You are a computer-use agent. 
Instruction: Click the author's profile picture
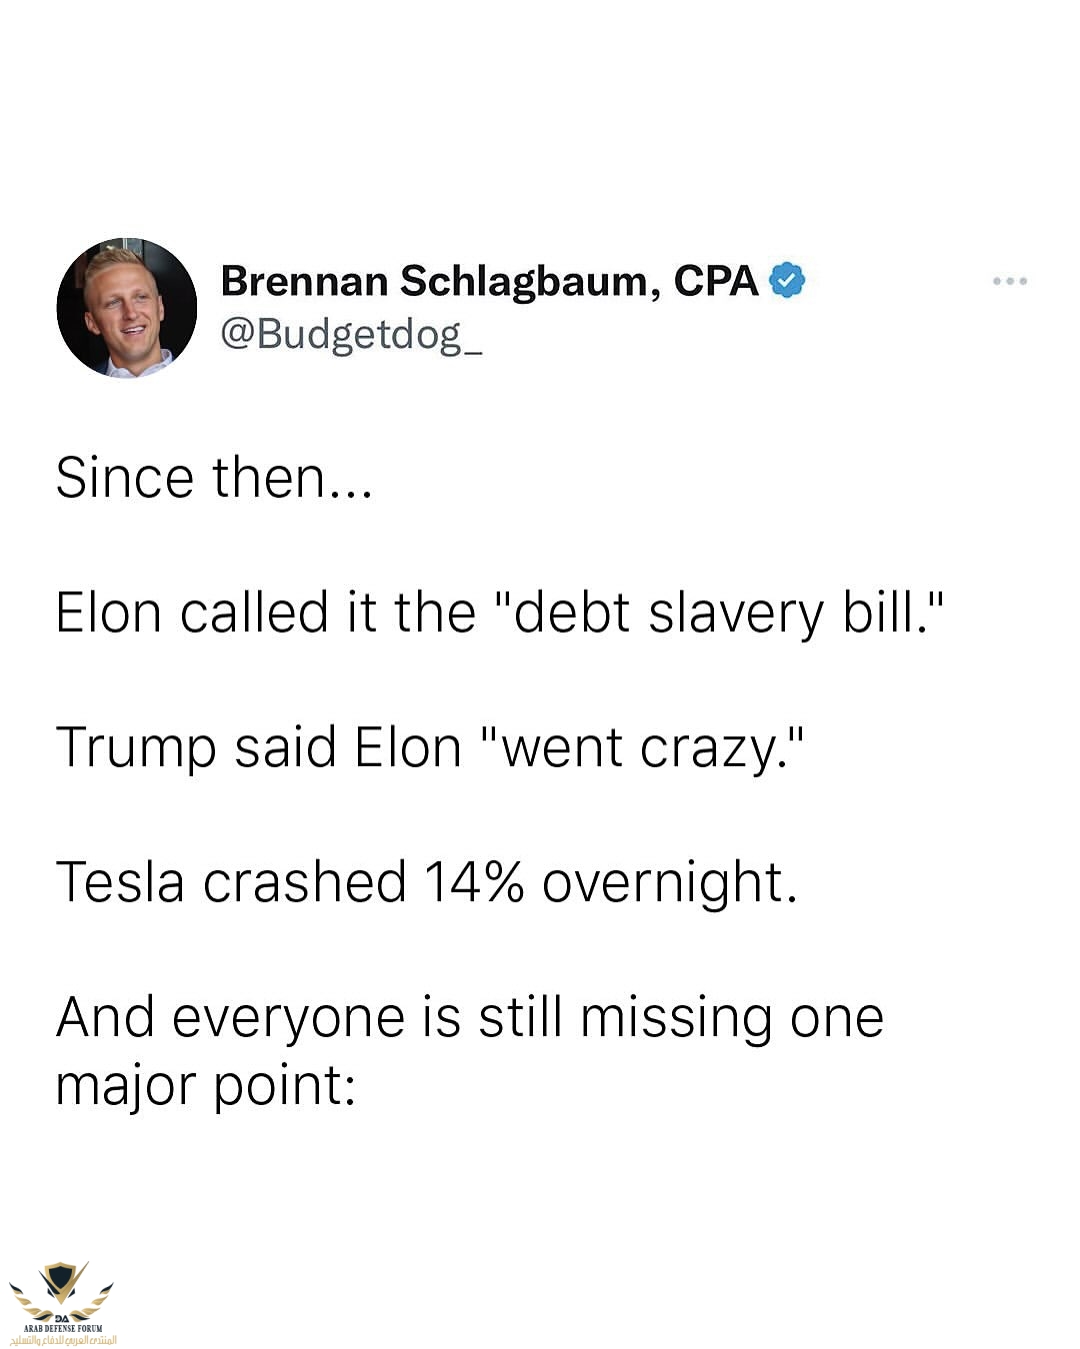(x=126, y=308)
